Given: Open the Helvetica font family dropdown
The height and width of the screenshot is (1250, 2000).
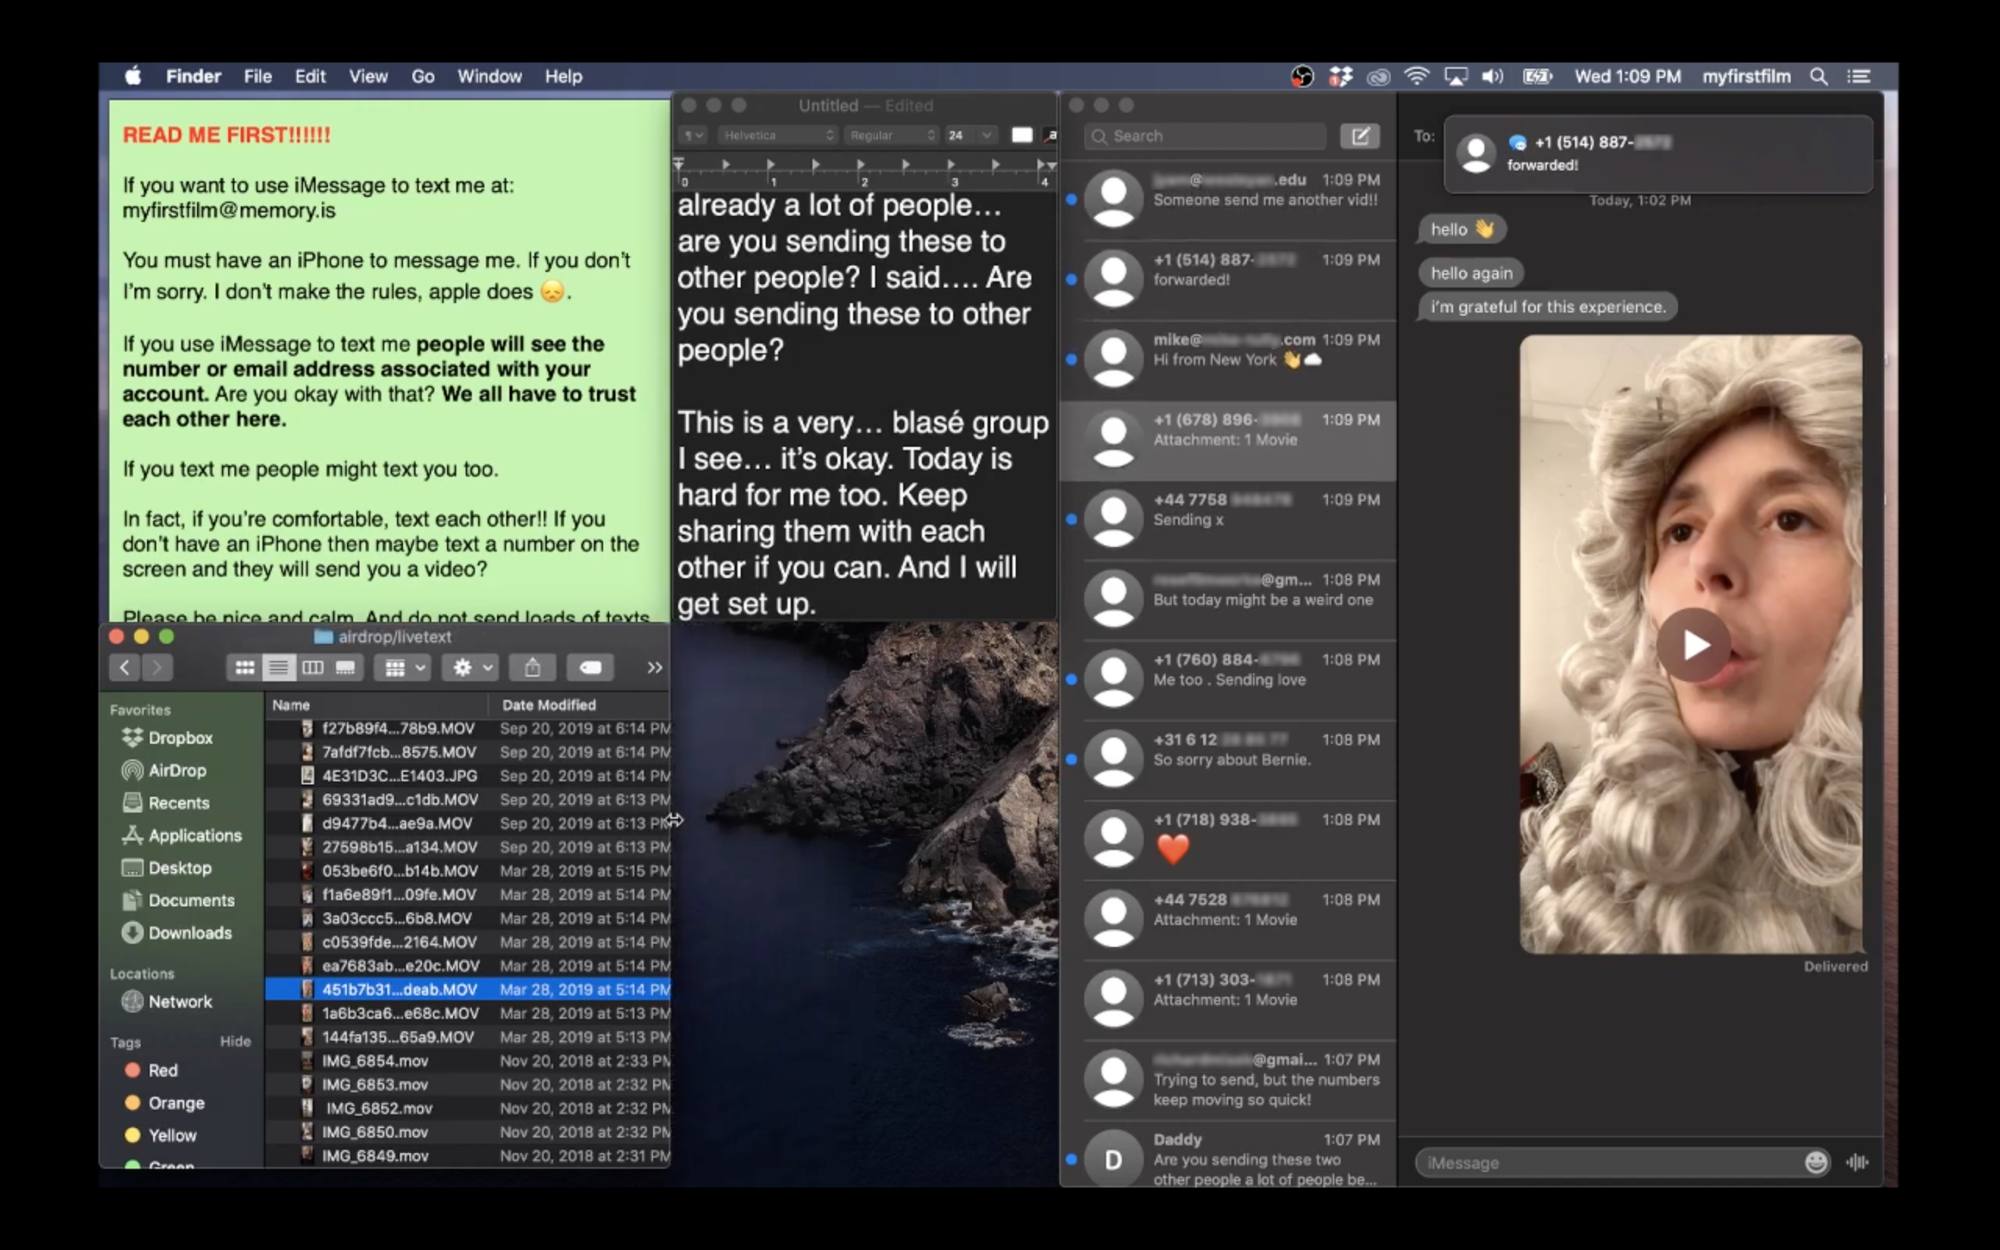Looking at the screenshot, I should [x=778, y=135].
